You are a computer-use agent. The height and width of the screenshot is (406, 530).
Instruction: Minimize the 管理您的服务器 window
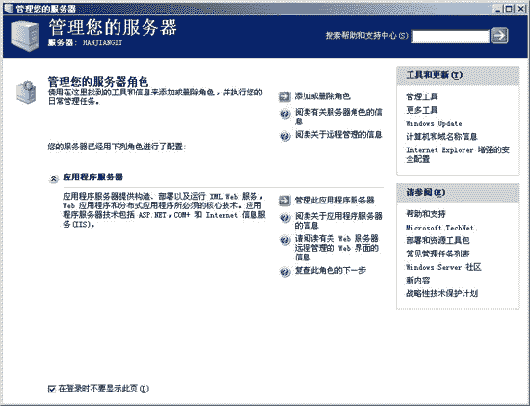[498, 9]
